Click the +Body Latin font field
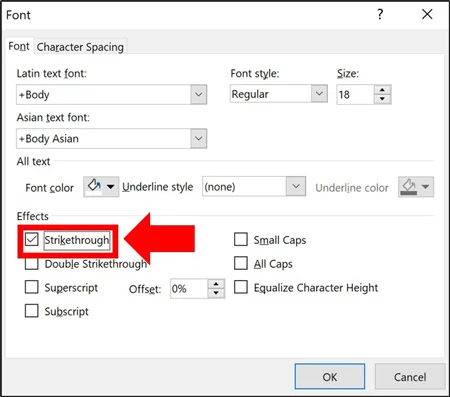Viewport: 450px width, 397px height. (x=103, y=95)
